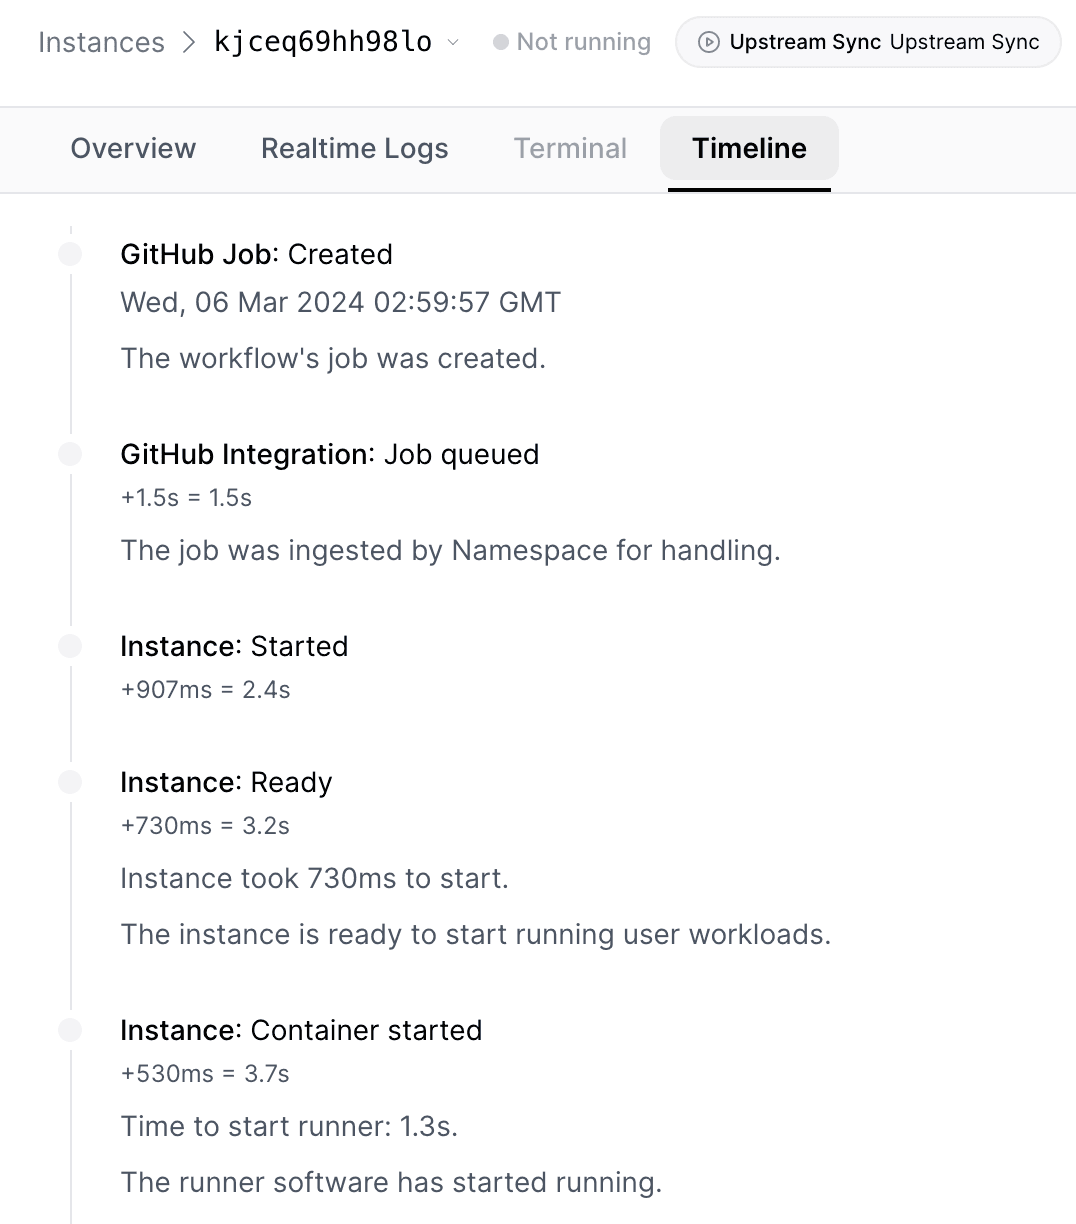
Task: Click the instance name kjceq69hh98lo
Action: click(322, 42)
